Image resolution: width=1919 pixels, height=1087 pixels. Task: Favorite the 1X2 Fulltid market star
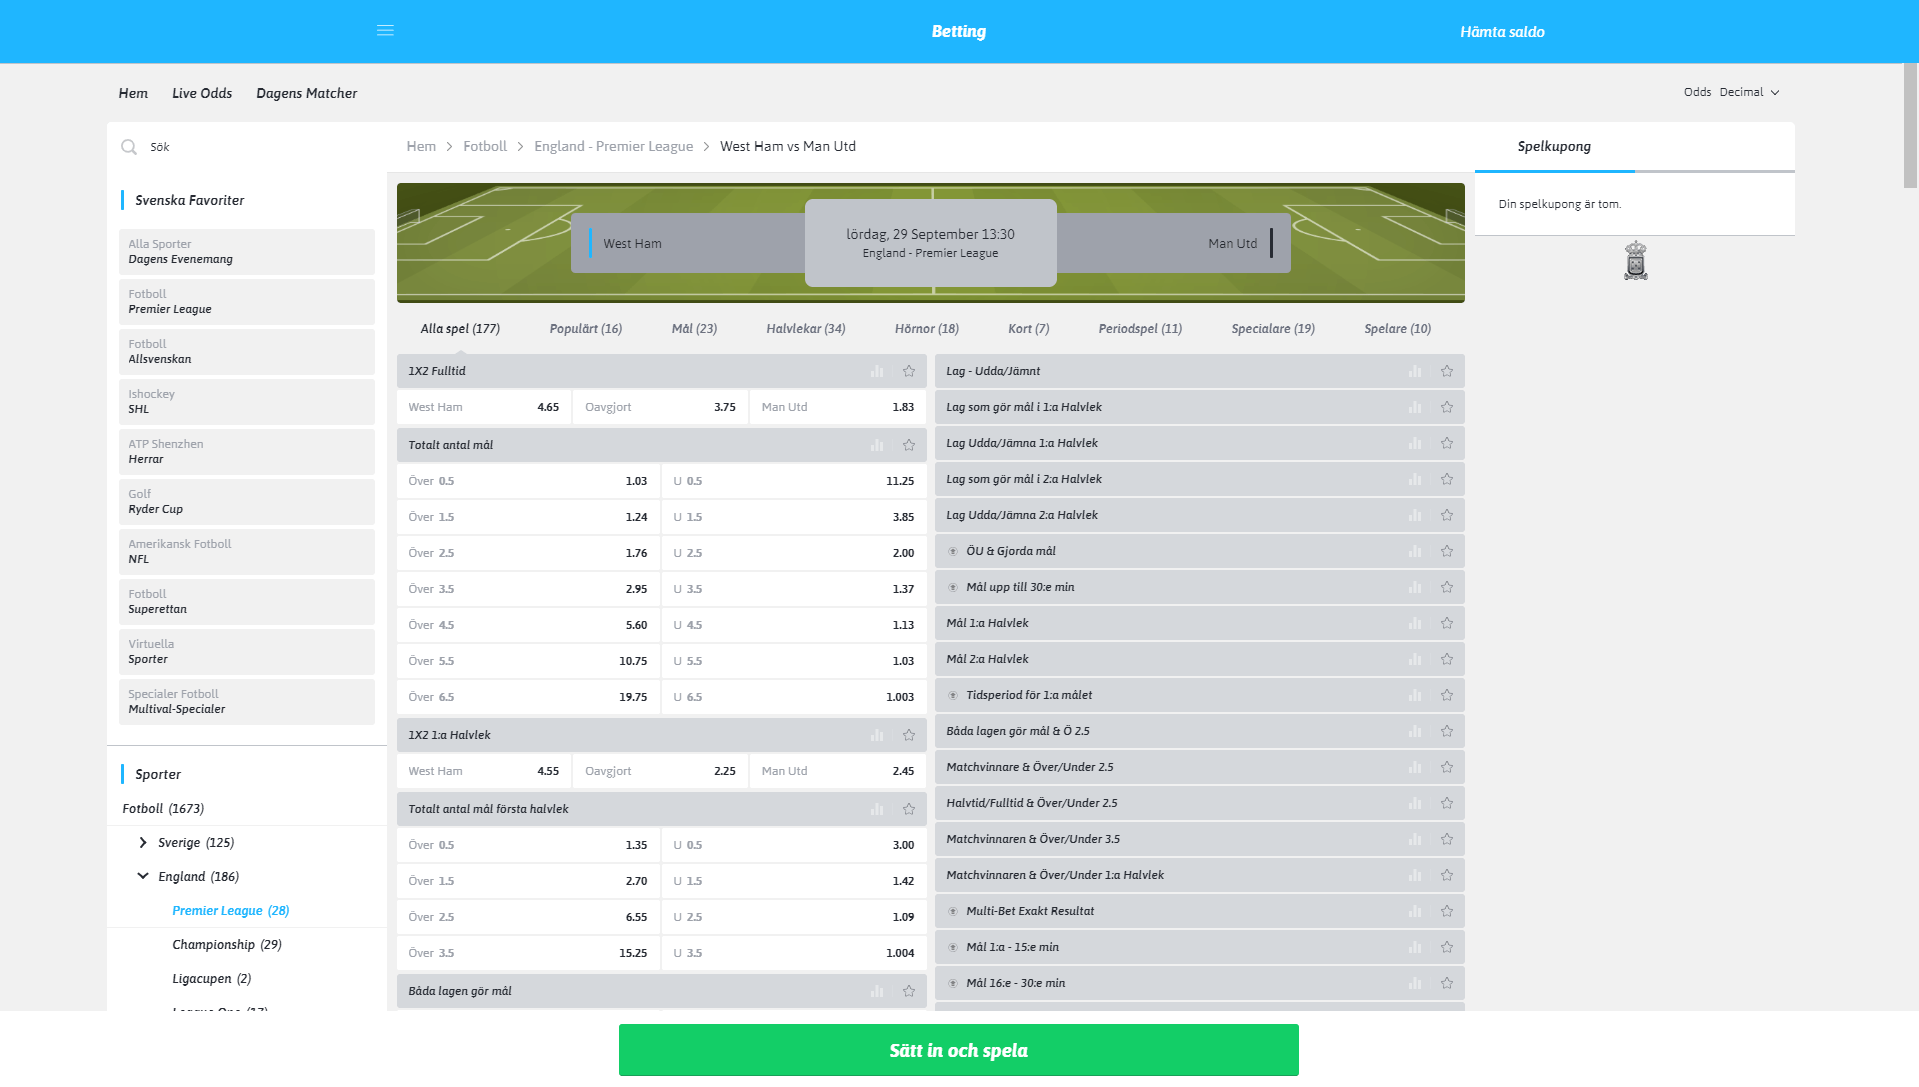click(909, 371)
